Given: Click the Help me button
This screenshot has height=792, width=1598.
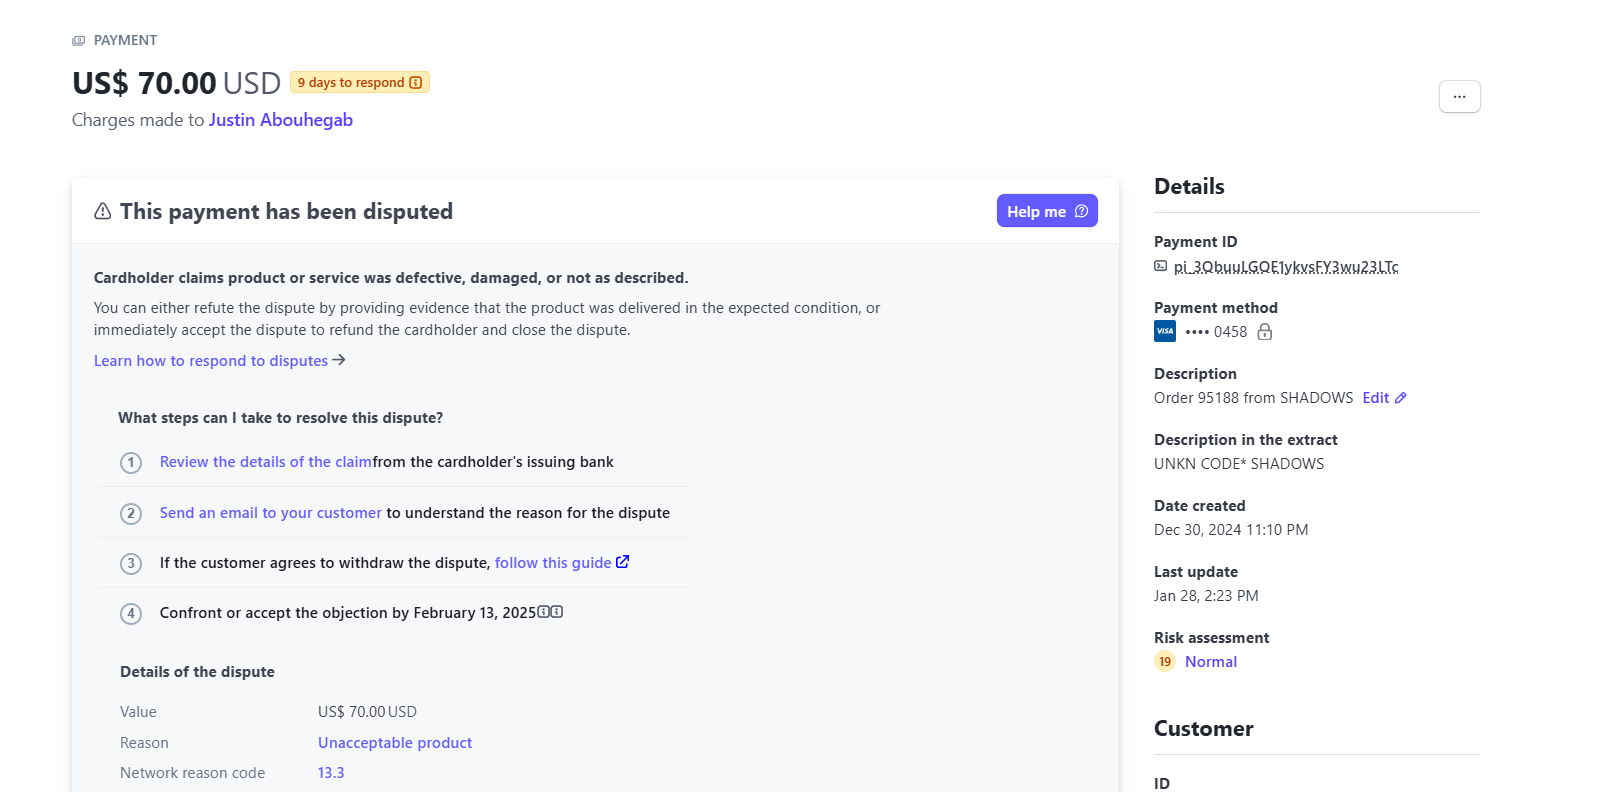Looking at the screenshot, I should pos(1047,211).
